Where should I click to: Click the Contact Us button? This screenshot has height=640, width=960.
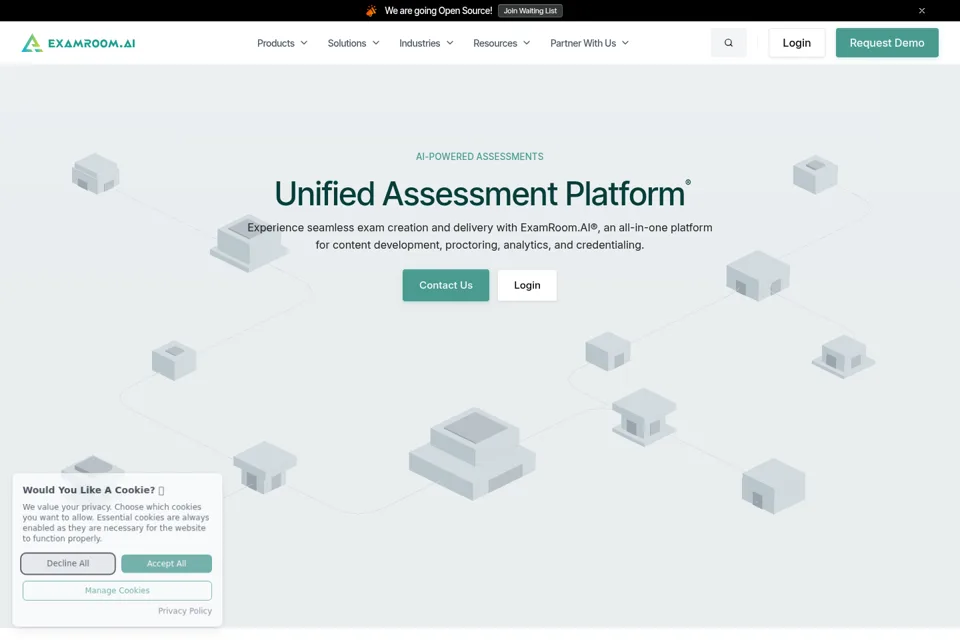446,285
